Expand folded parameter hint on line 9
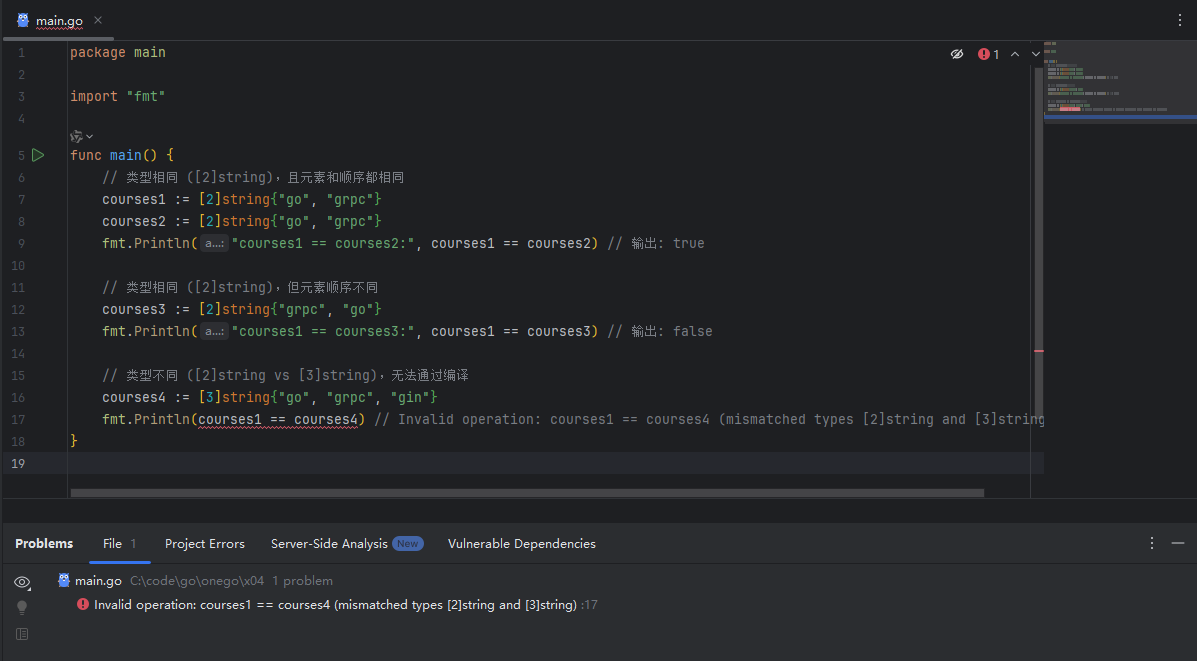Viewport: 1197px width, 661px height. point(213,243)
